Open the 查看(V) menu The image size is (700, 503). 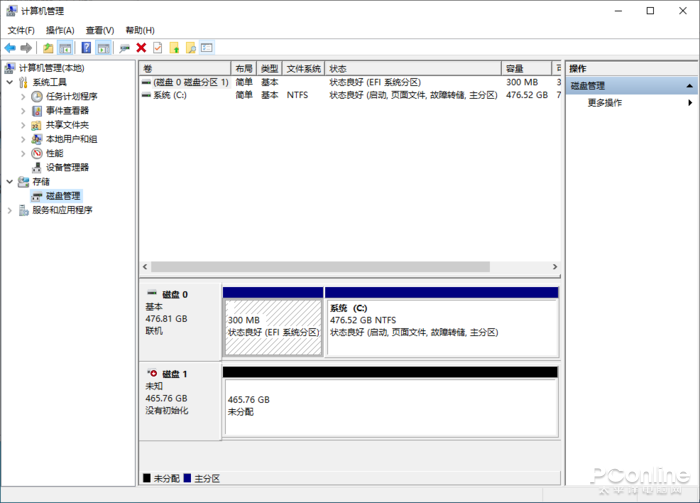tap(100, 30)
